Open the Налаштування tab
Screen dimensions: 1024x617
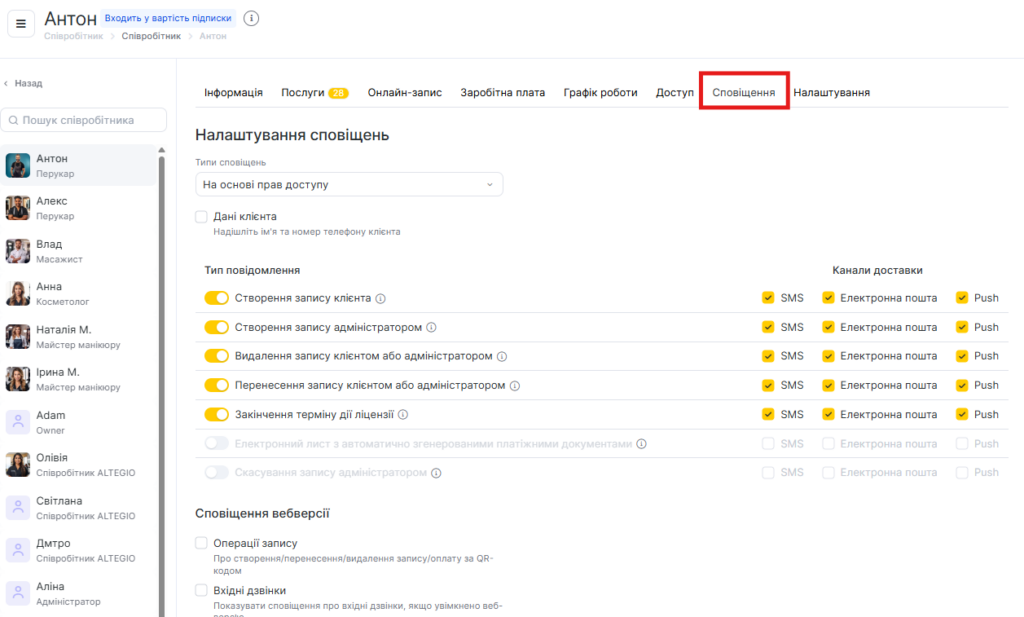[831, 92]
